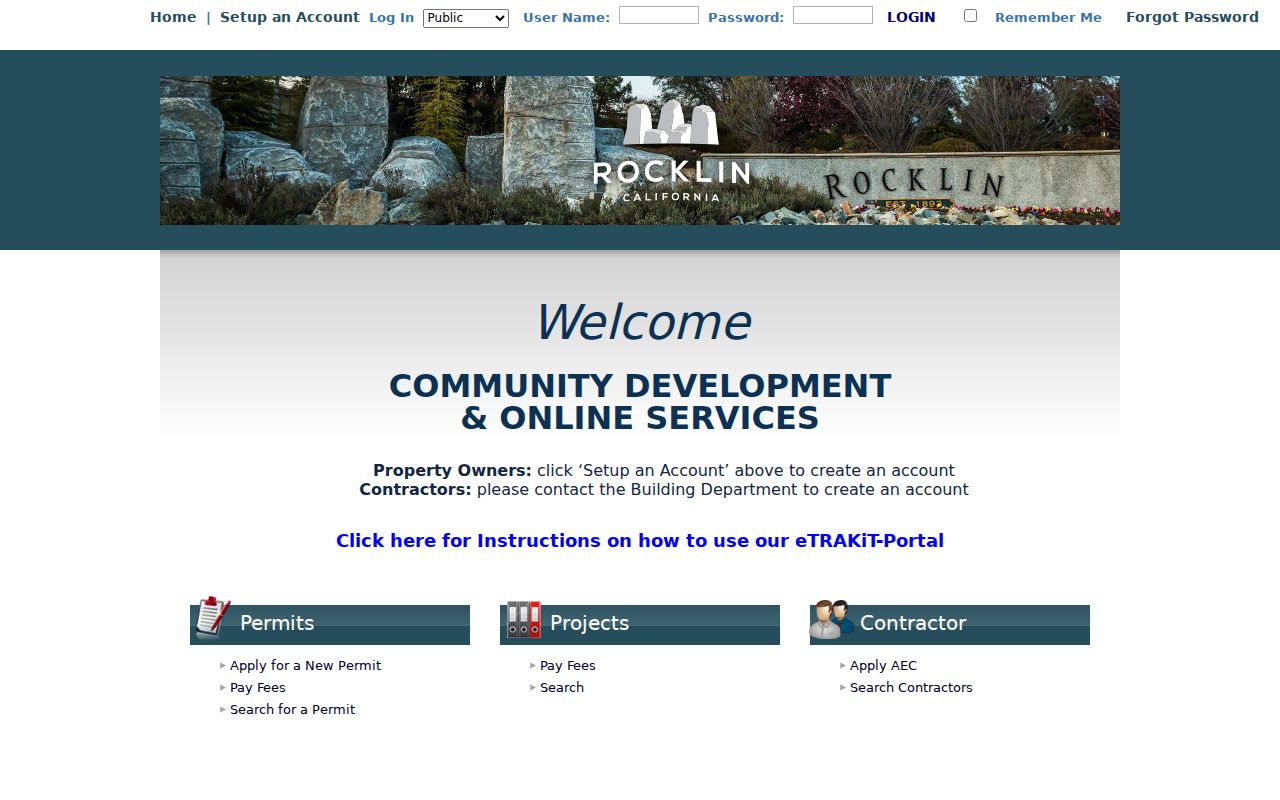The width and height of the screenshot is (1280, 800).
Task: Open Search Contractors link
Action: [911, 688]
